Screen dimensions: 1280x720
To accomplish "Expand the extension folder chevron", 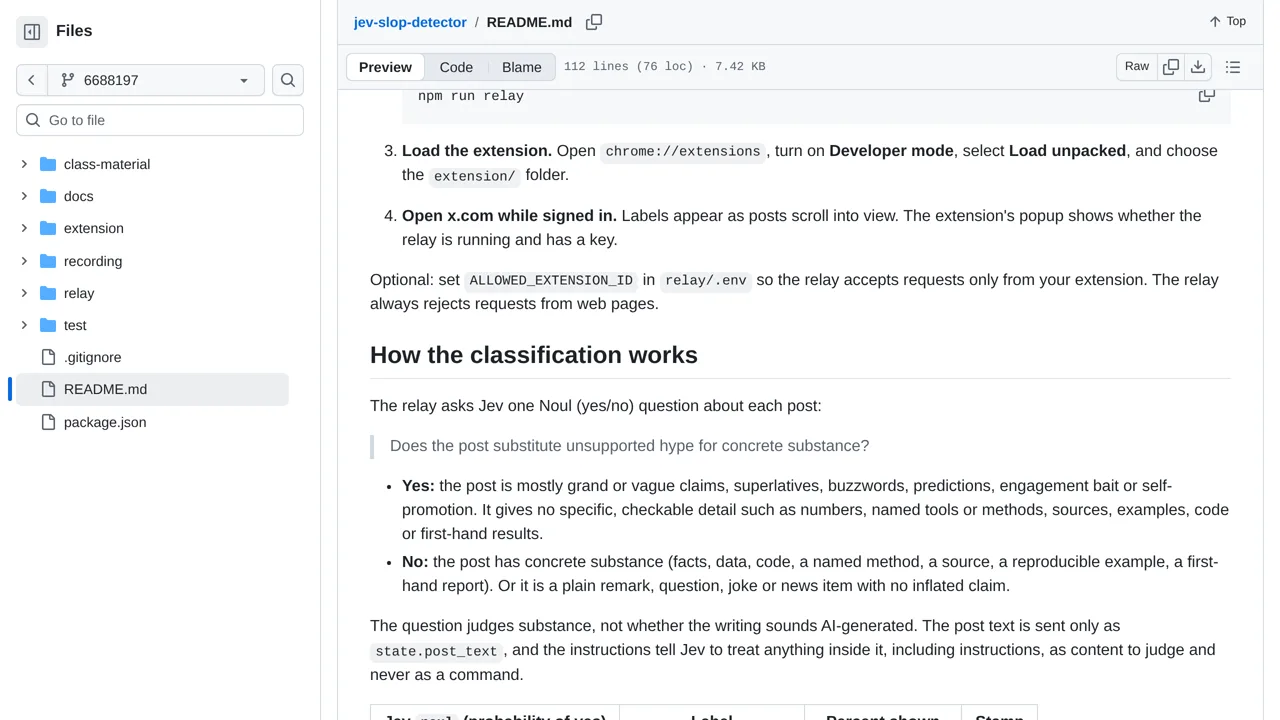I will click(24, 228).
